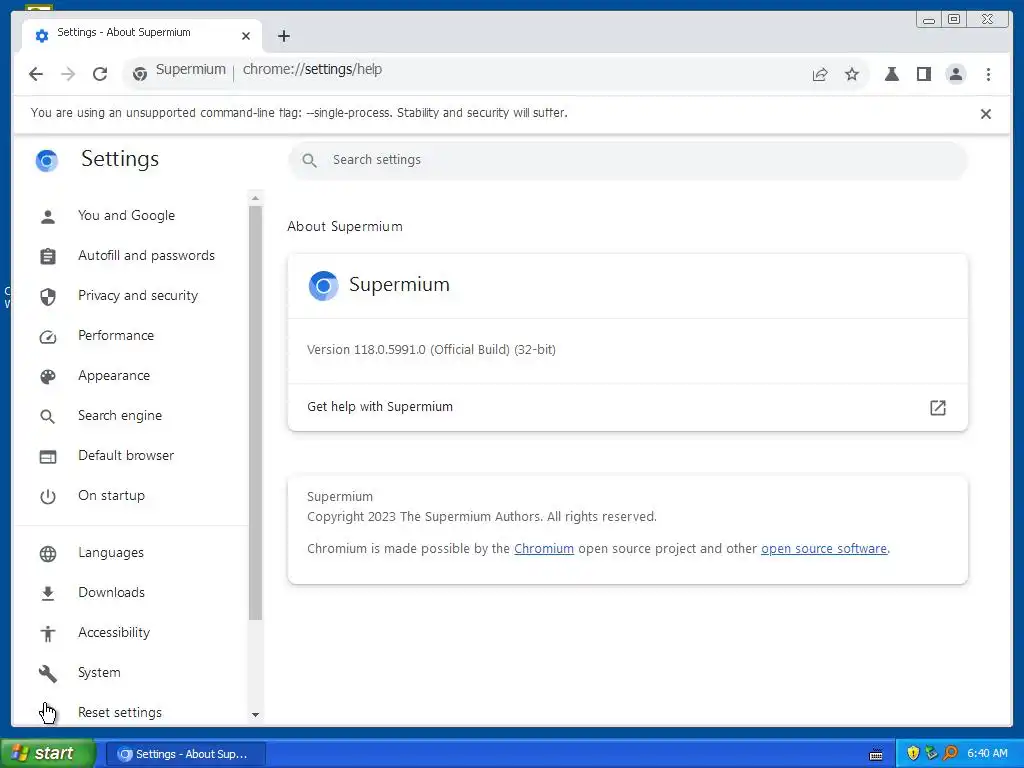Open the share this page icon
Viewport: 1024px width, 768px height.
(820, 74)
